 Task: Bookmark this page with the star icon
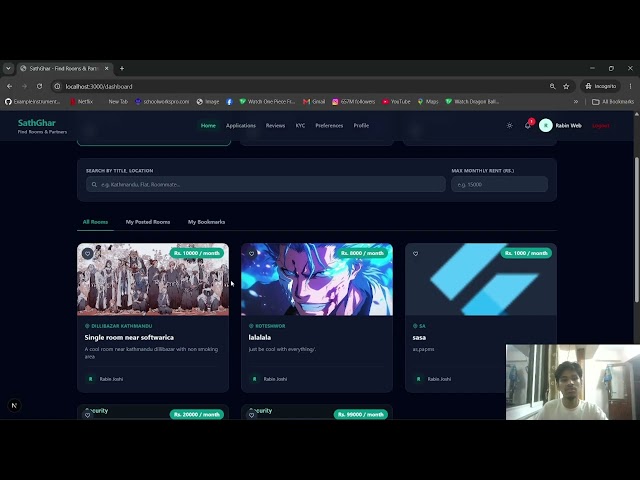pyautogui.click(x=566, y=86)
